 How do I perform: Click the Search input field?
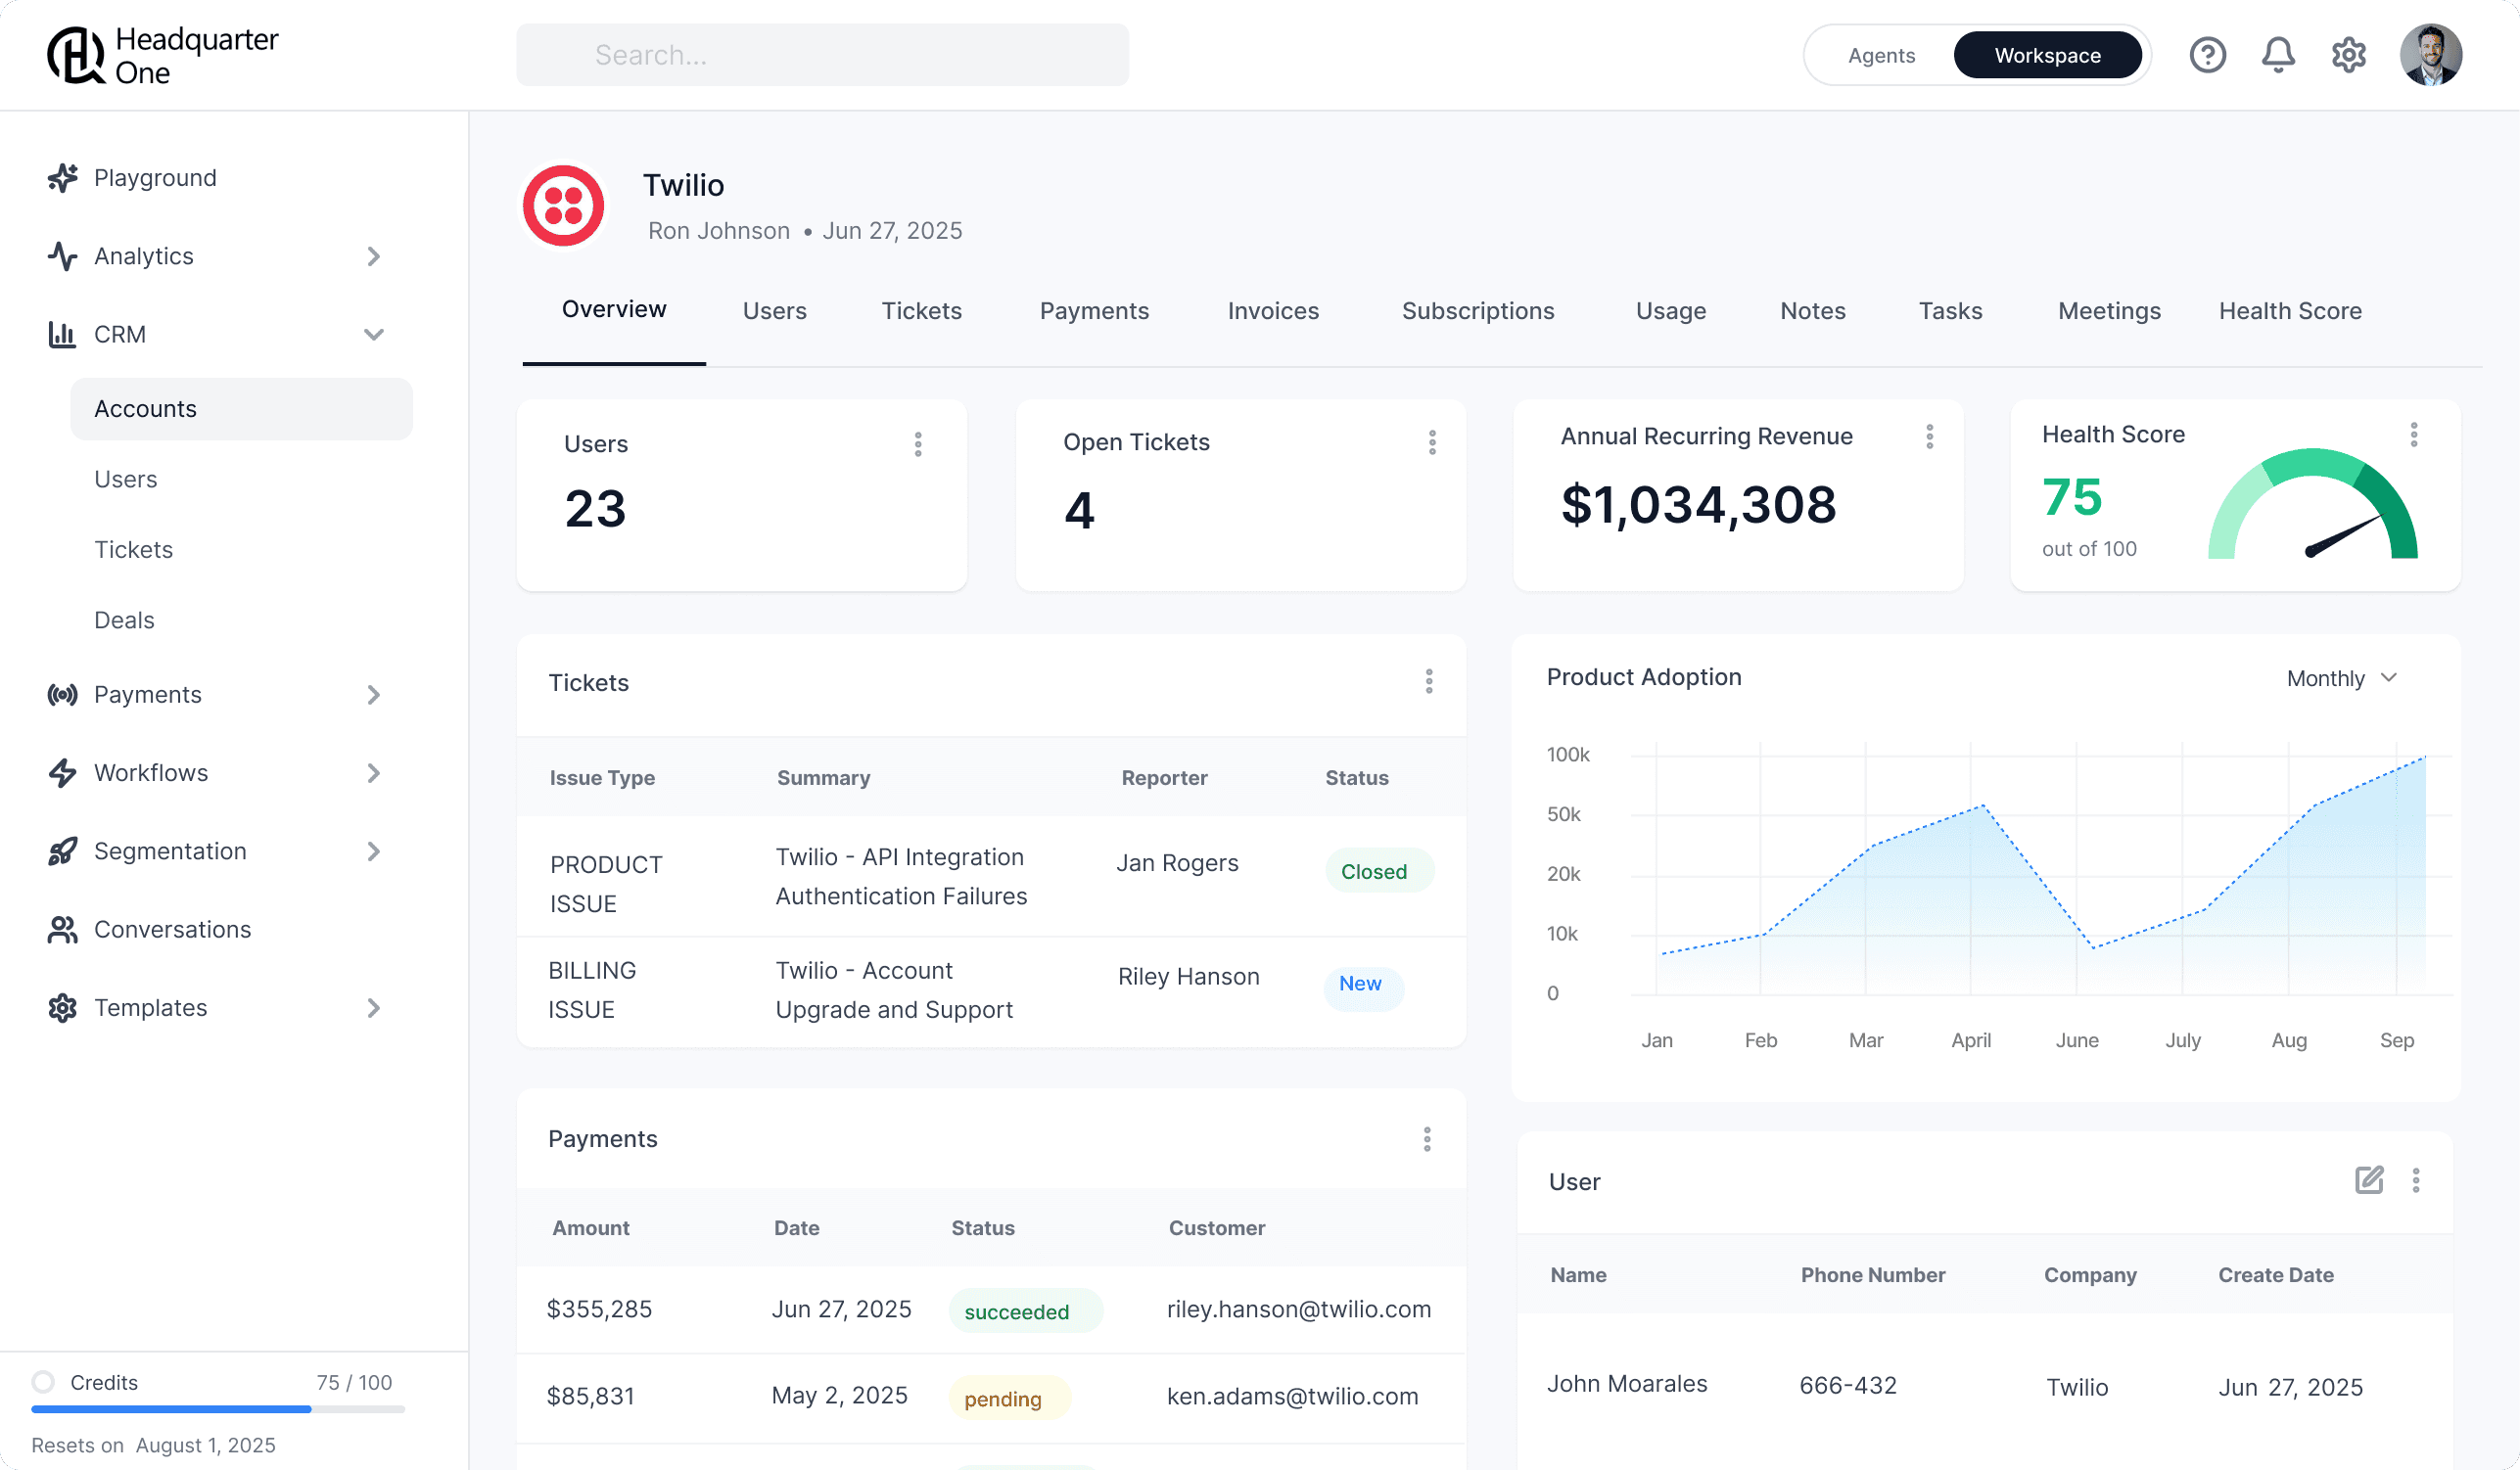(x=822, y=55)
